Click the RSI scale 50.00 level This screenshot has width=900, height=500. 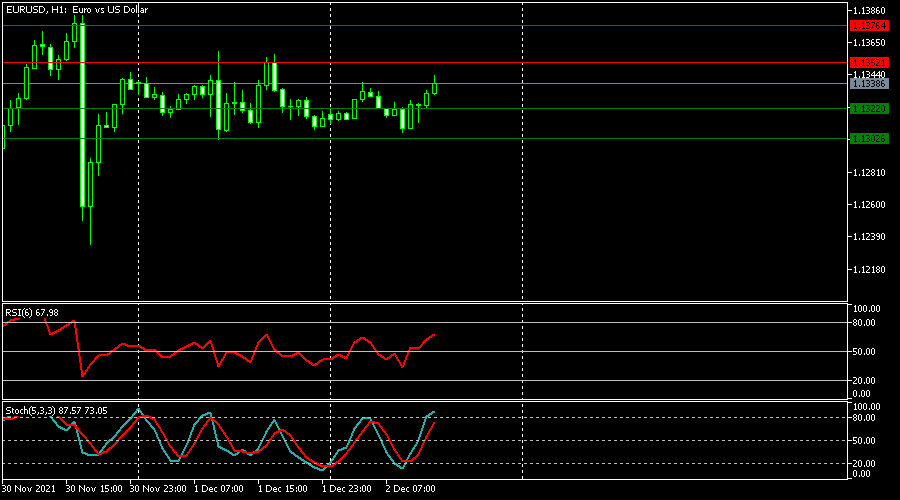pos(864,352)
